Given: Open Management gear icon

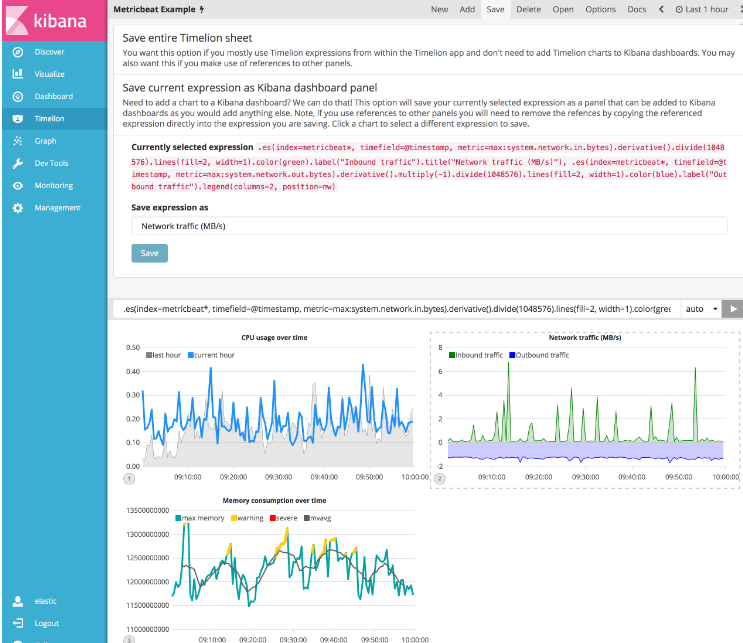Looking at the screenshot, I should pyautogui.click(x=17, y=208).
